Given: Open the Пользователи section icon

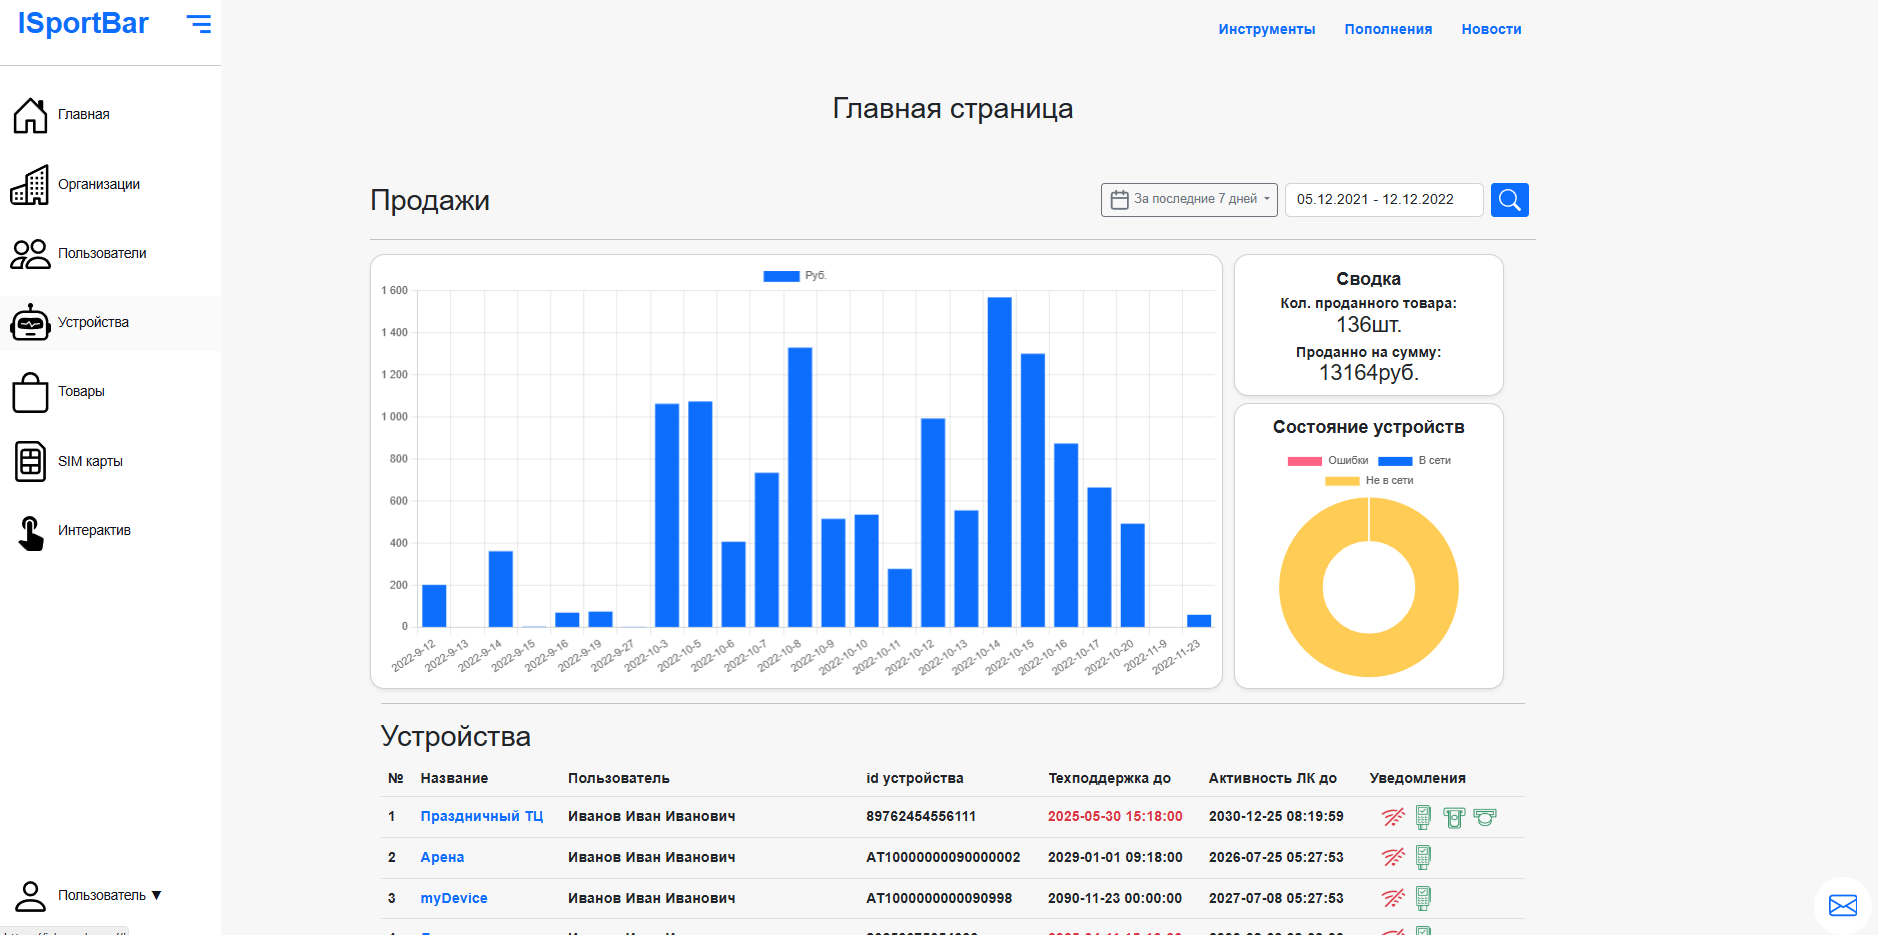Looking at the screenshot, I should click(x=30, y=254).
